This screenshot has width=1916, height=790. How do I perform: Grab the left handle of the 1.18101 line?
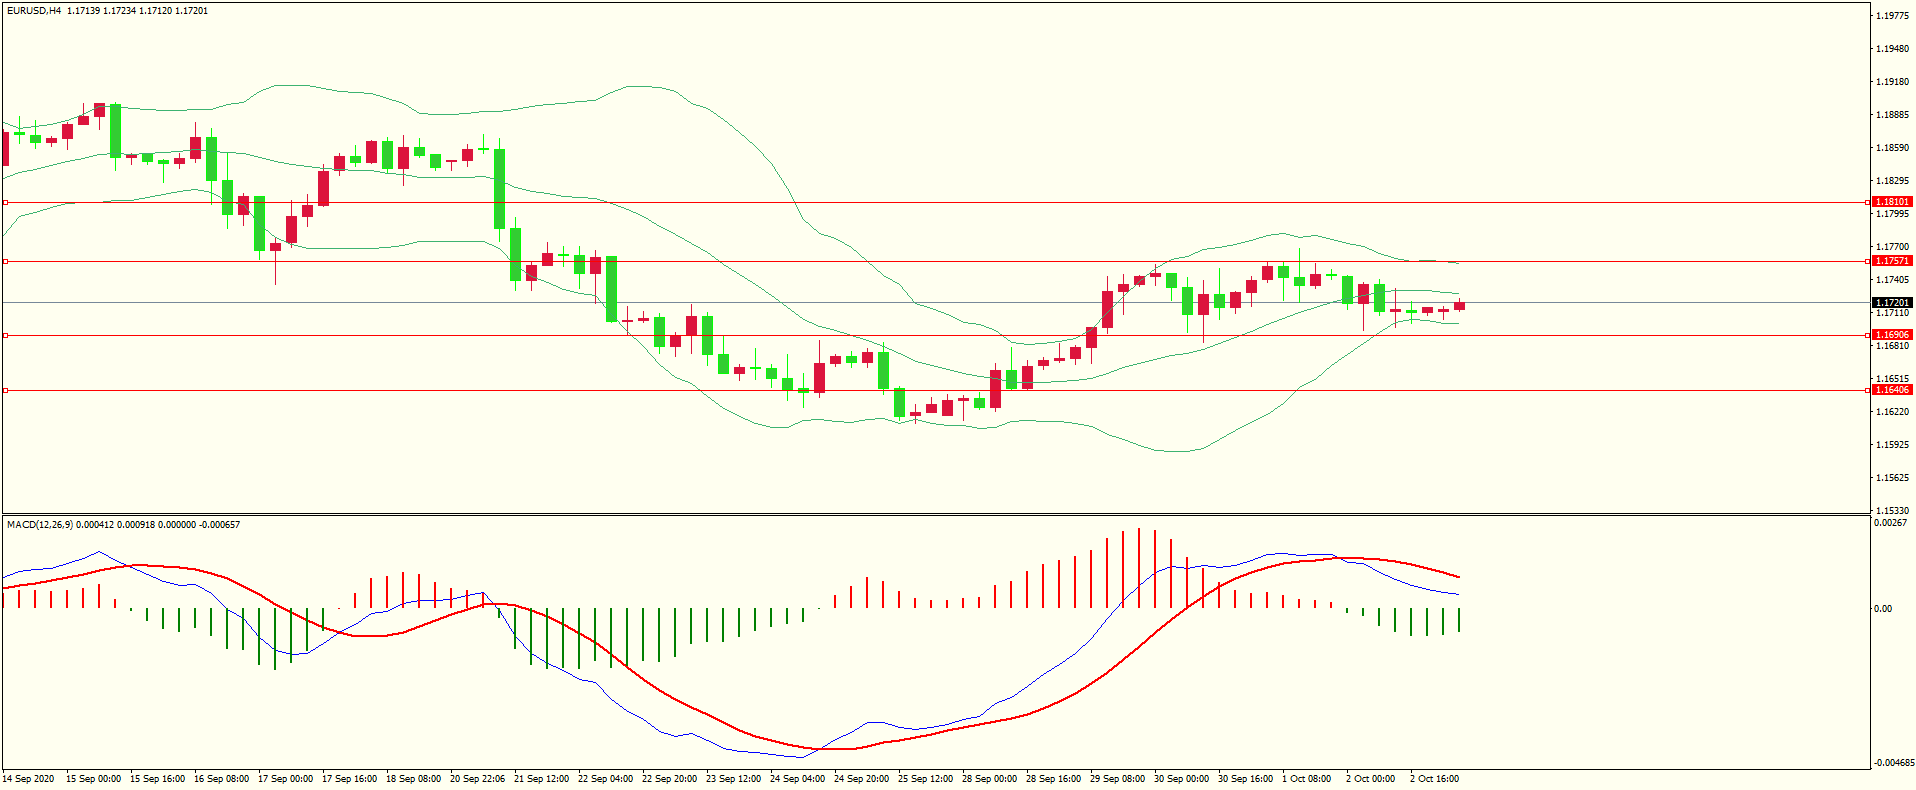tap(5, 202)
